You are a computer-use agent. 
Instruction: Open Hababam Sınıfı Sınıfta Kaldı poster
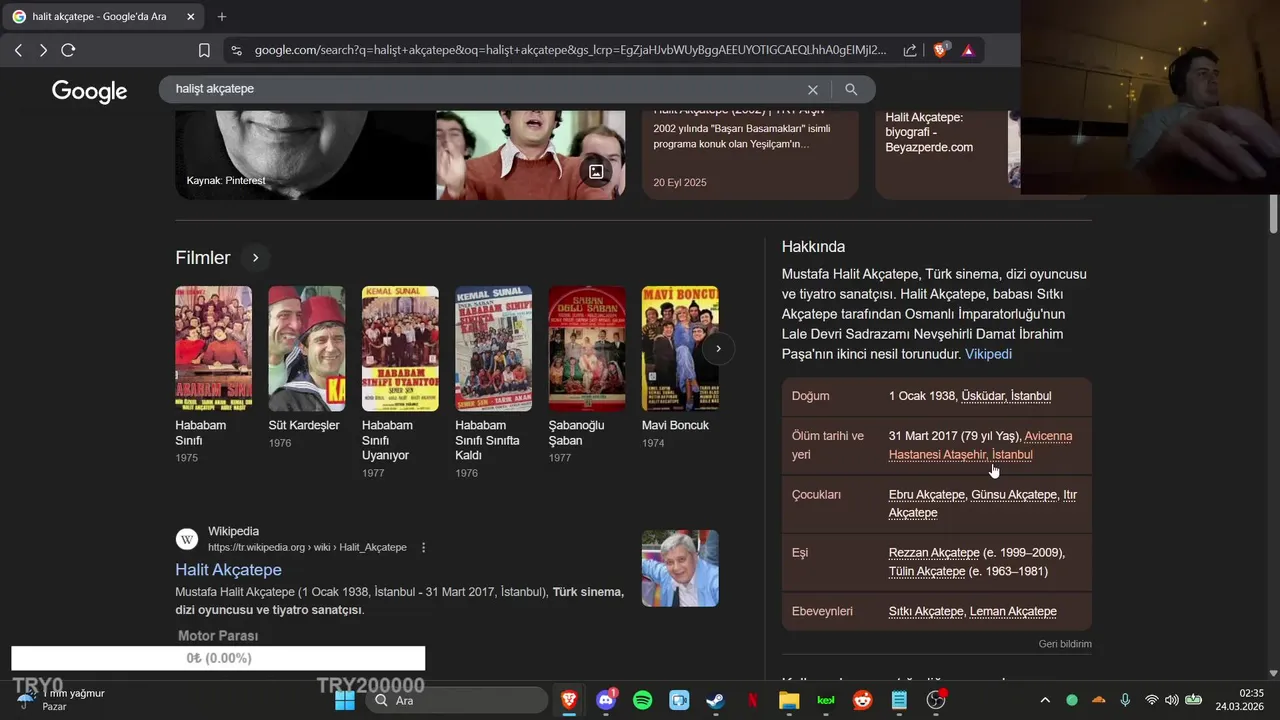click(494, 349)
